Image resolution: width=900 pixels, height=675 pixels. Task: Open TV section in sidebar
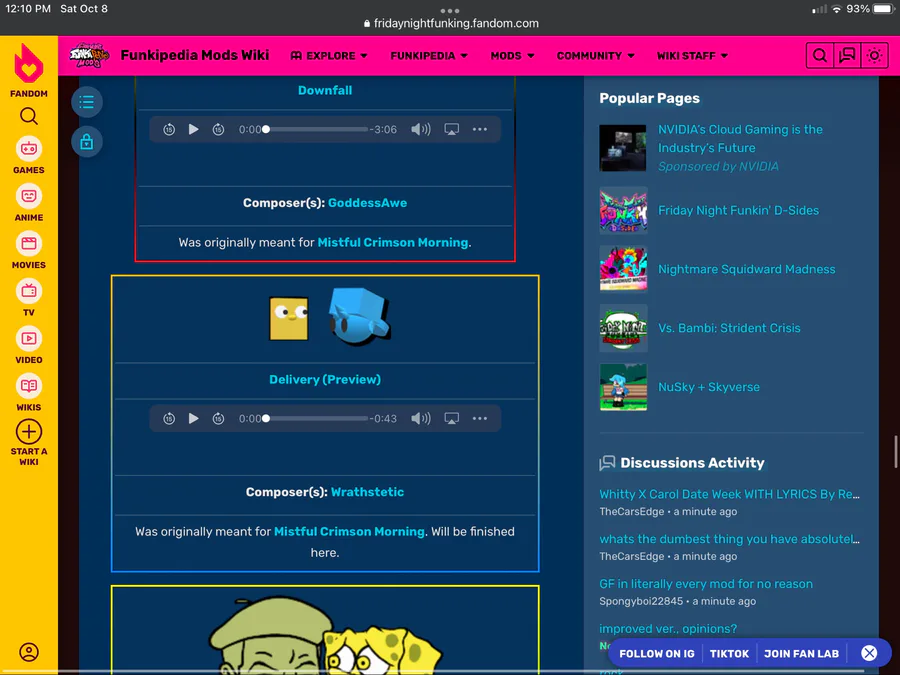[29, 298]
